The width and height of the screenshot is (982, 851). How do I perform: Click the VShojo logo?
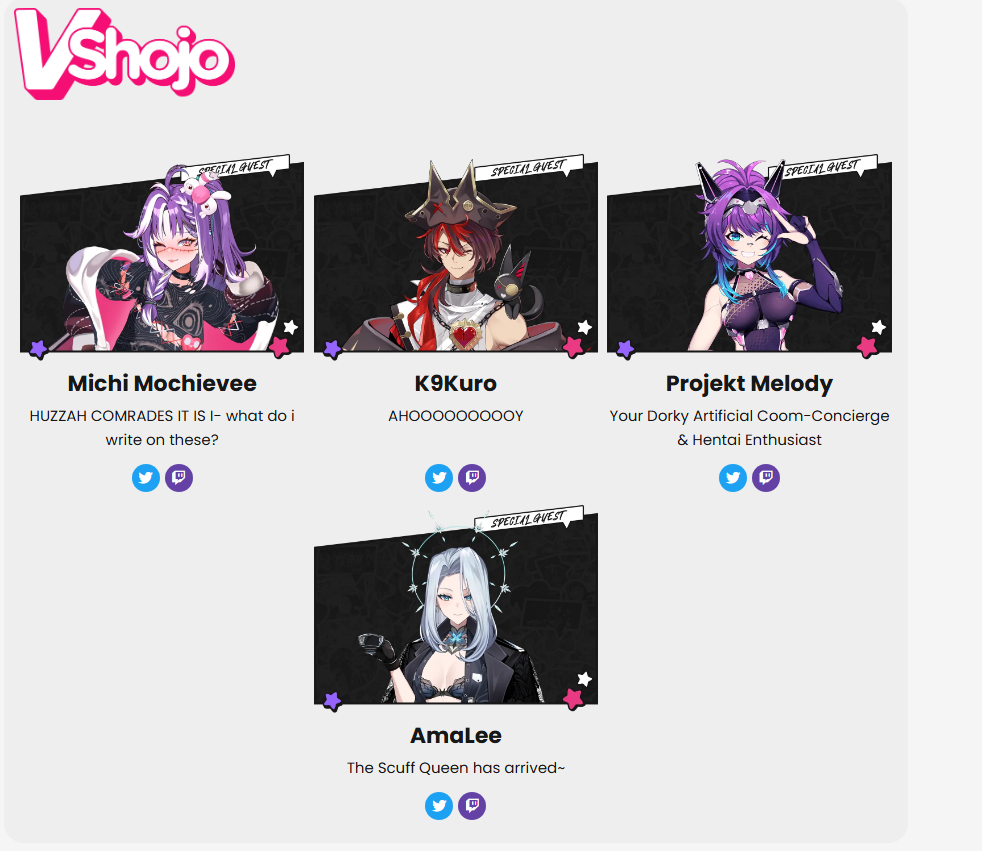pyautogui.click(x=125, y=53)
